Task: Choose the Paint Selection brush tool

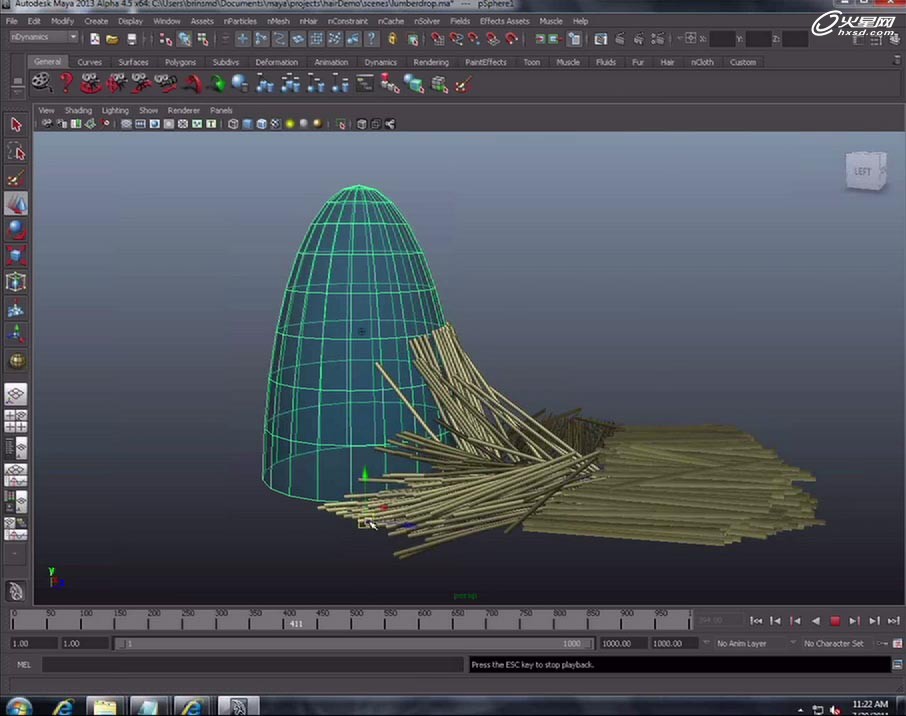Action: [x=16, y=178]
